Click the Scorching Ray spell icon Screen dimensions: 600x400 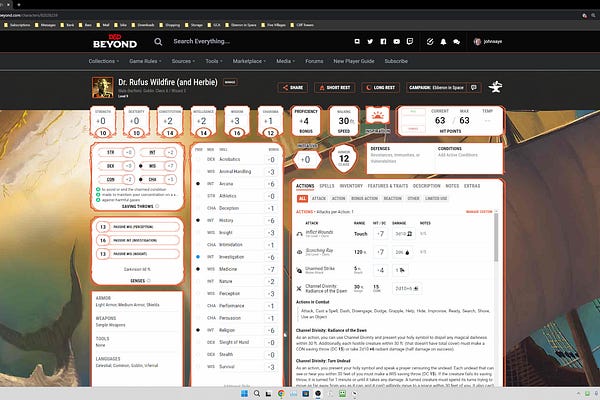(300, 252)
